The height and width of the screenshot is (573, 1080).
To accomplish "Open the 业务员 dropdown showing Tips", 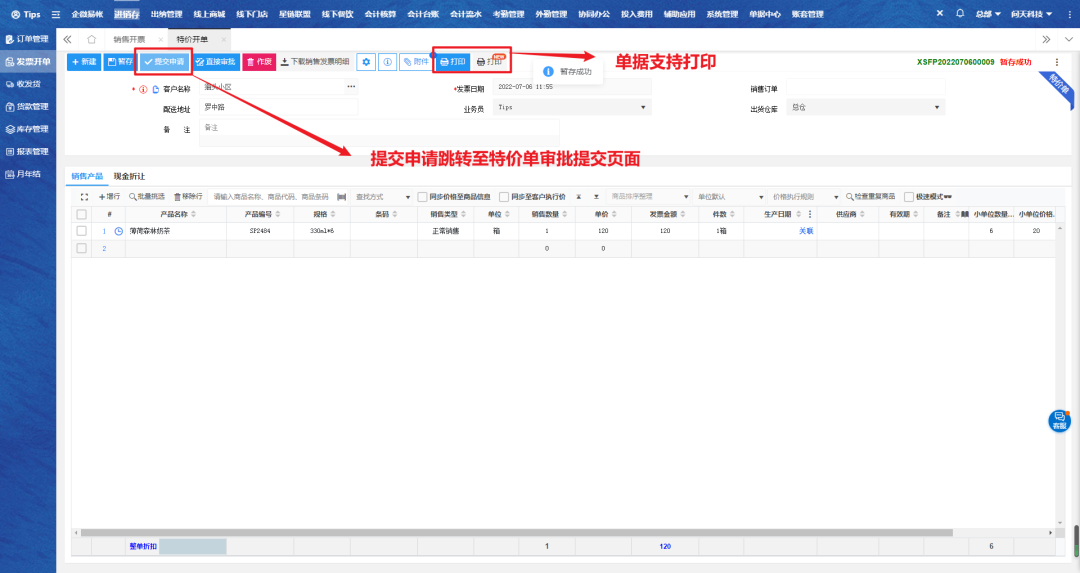I will [x=571, y=107].
